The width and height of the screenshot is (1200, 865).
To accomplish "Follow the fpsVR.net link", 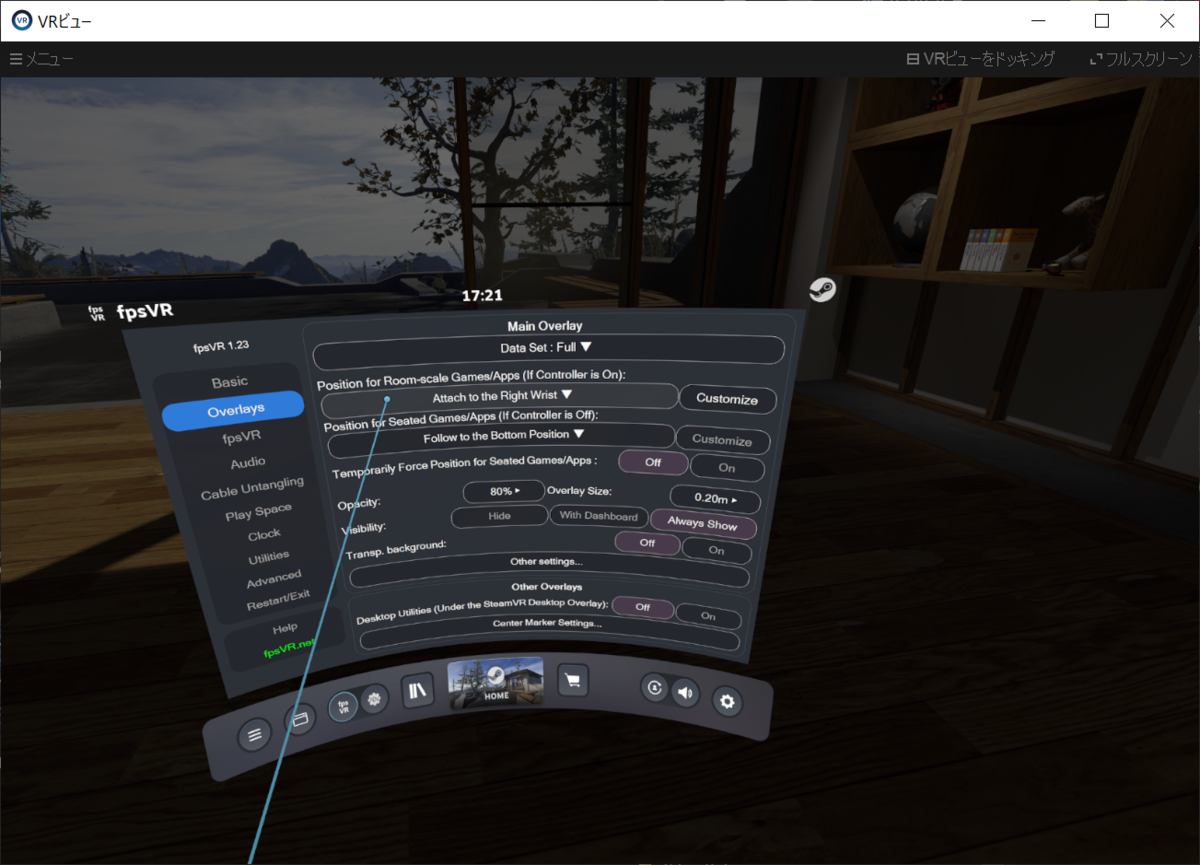I will click(x=288, y=648).
